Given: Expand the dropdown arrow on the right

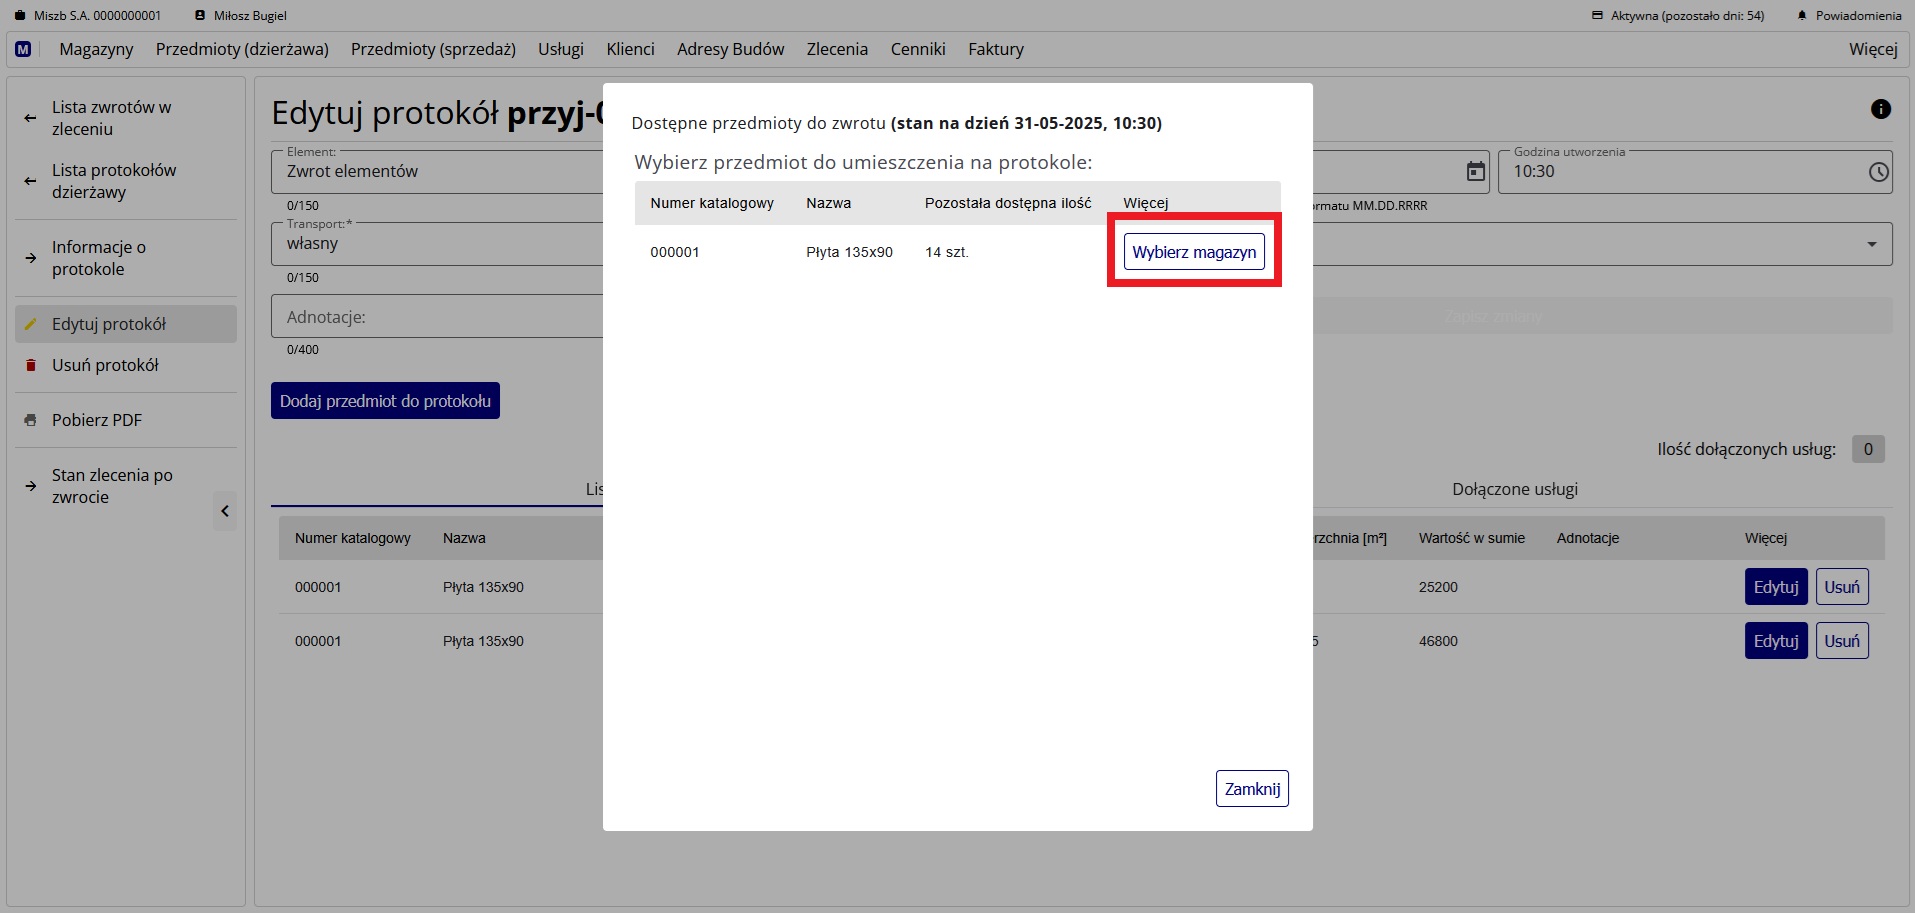Looking at the screenshot, I should click(1871, 244).
